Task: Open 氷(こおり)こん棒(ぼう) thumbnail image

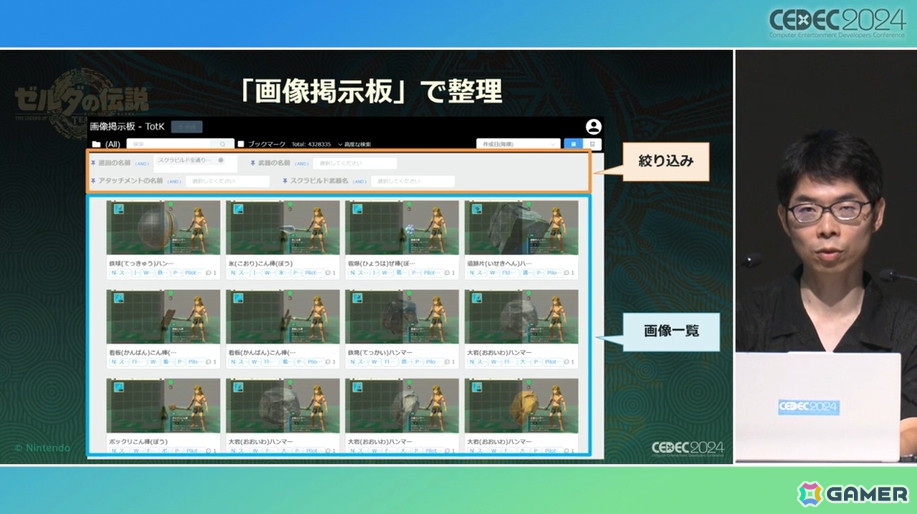Action: click(282, 227)
